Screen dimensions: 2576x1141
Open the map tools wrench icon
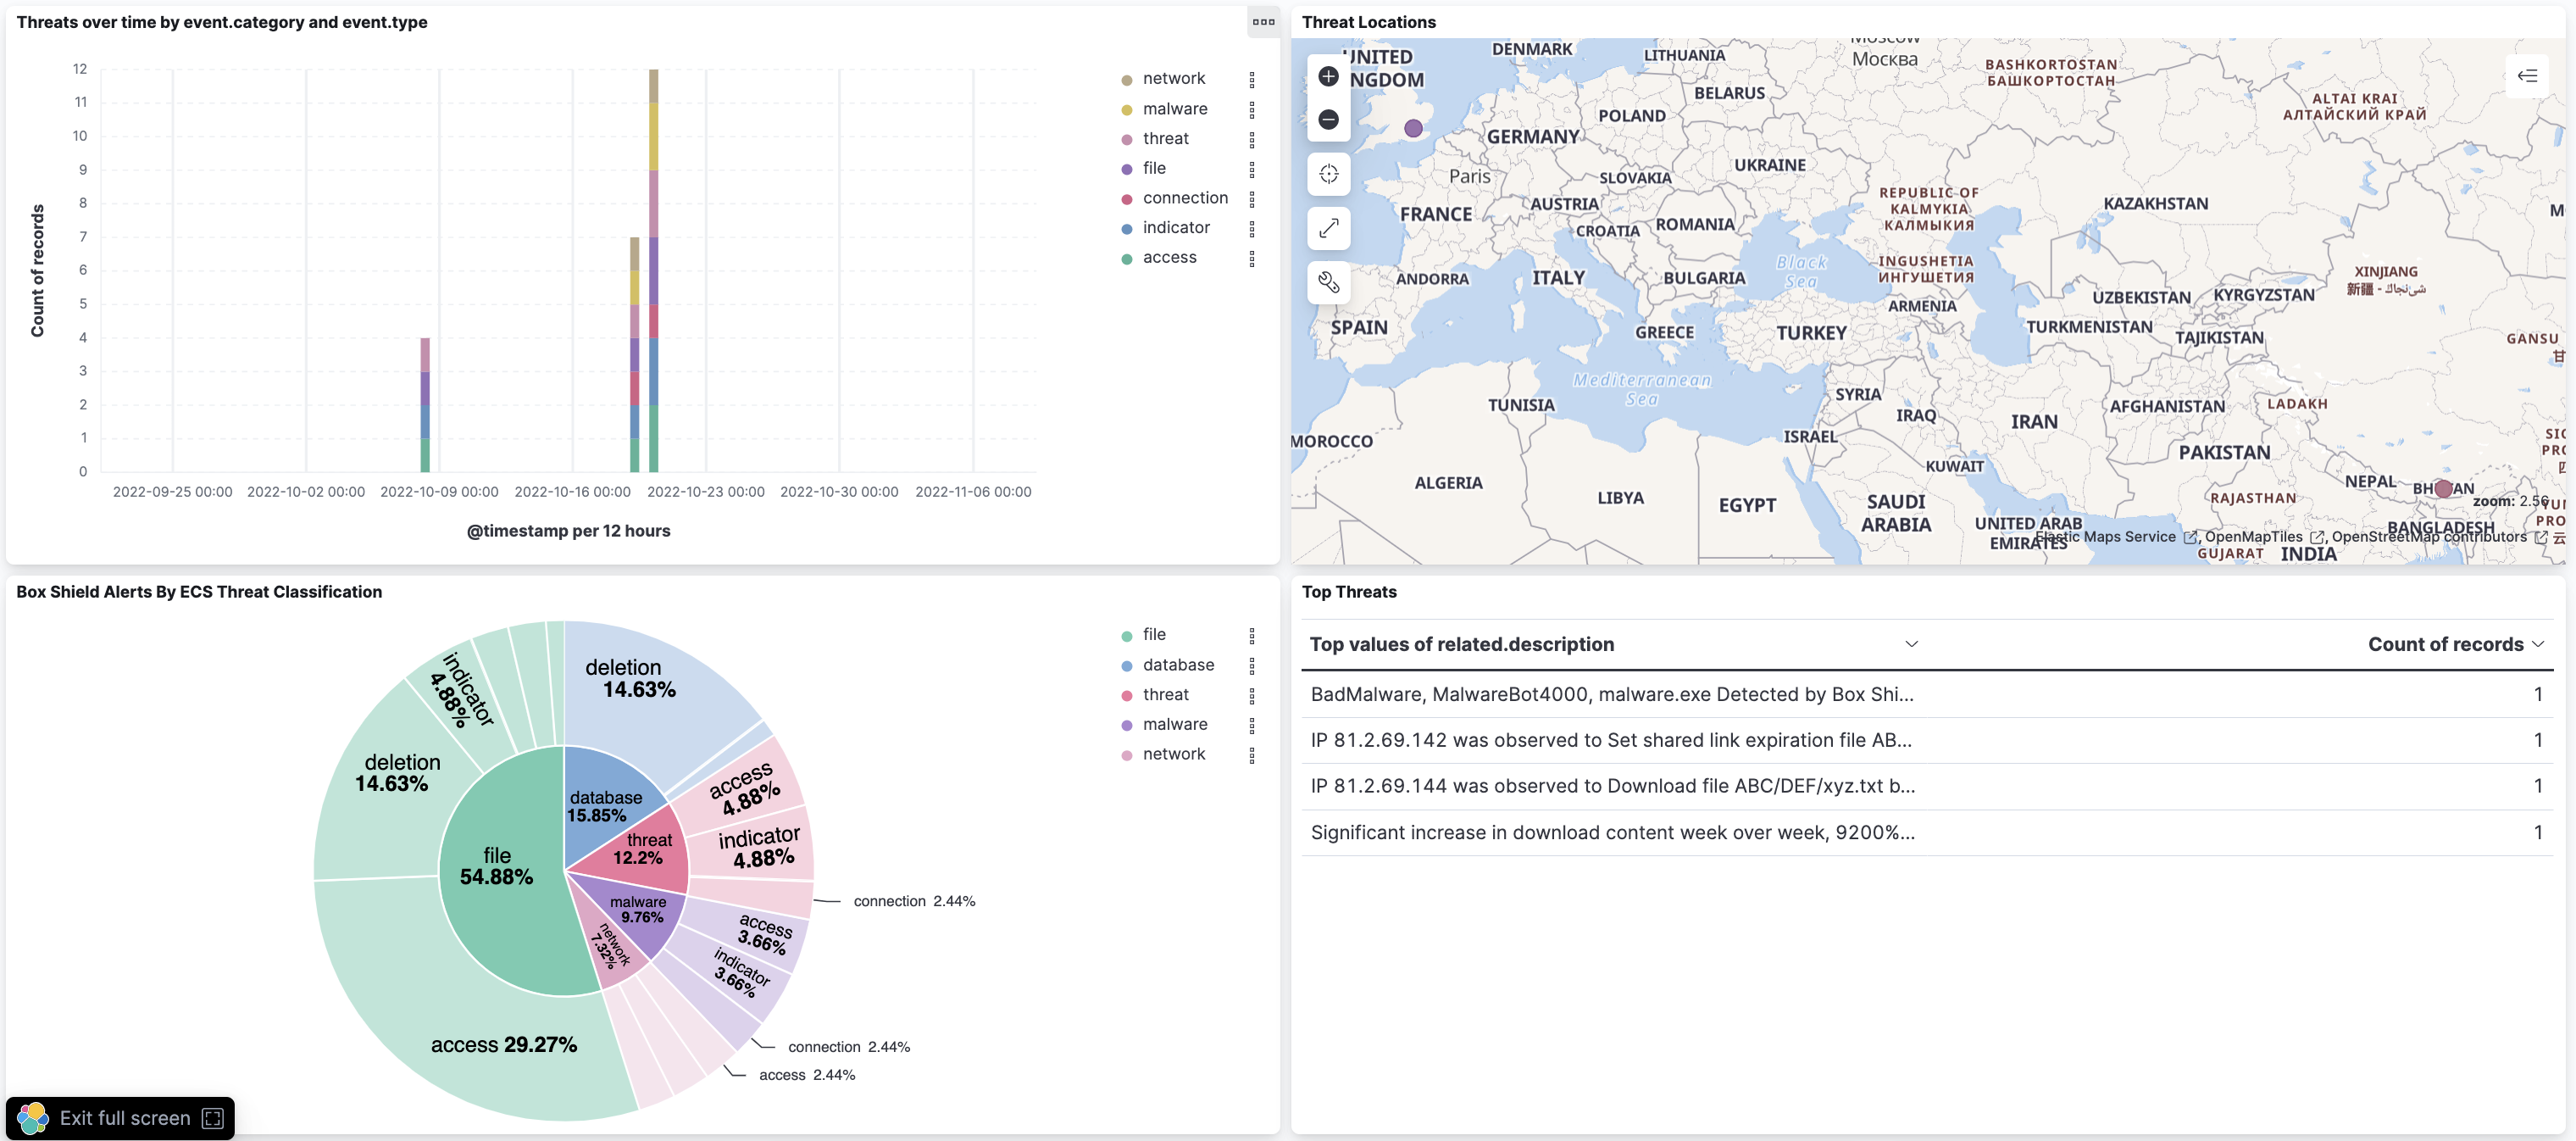1329,283
